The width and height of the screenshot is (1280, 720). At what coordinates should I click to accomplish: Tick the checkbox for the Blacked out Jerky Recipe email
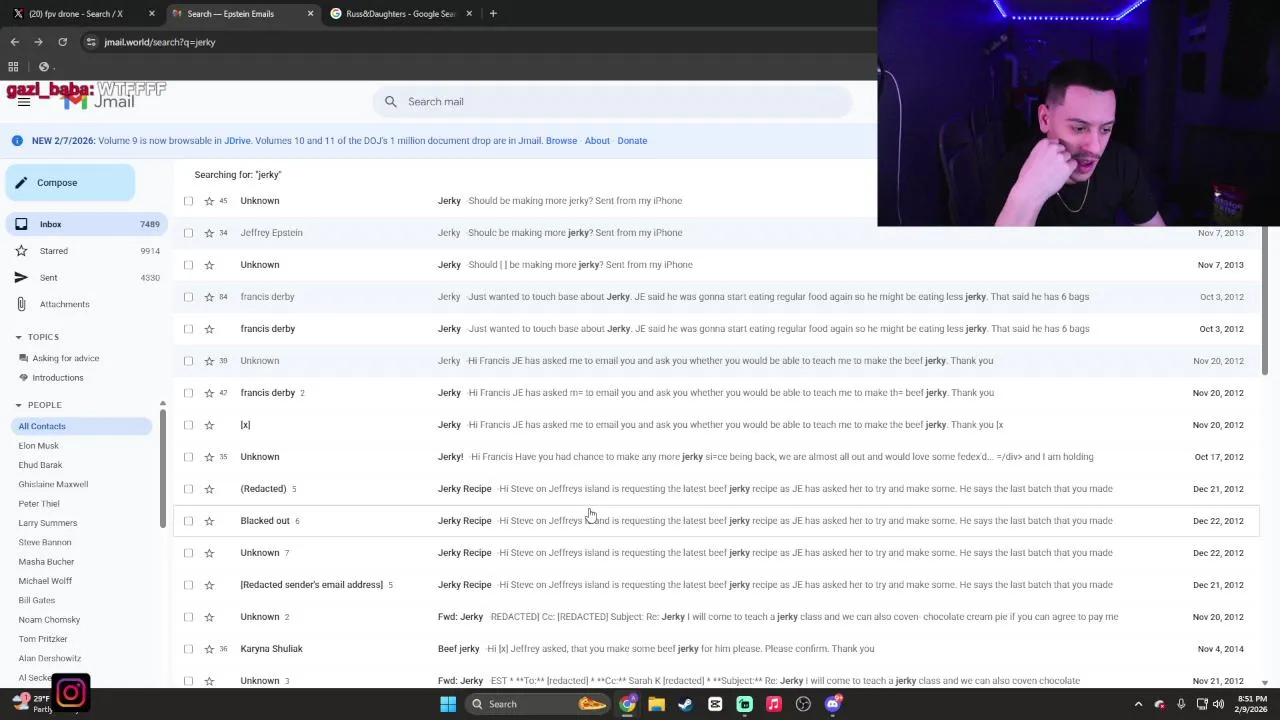click(188, 521)
